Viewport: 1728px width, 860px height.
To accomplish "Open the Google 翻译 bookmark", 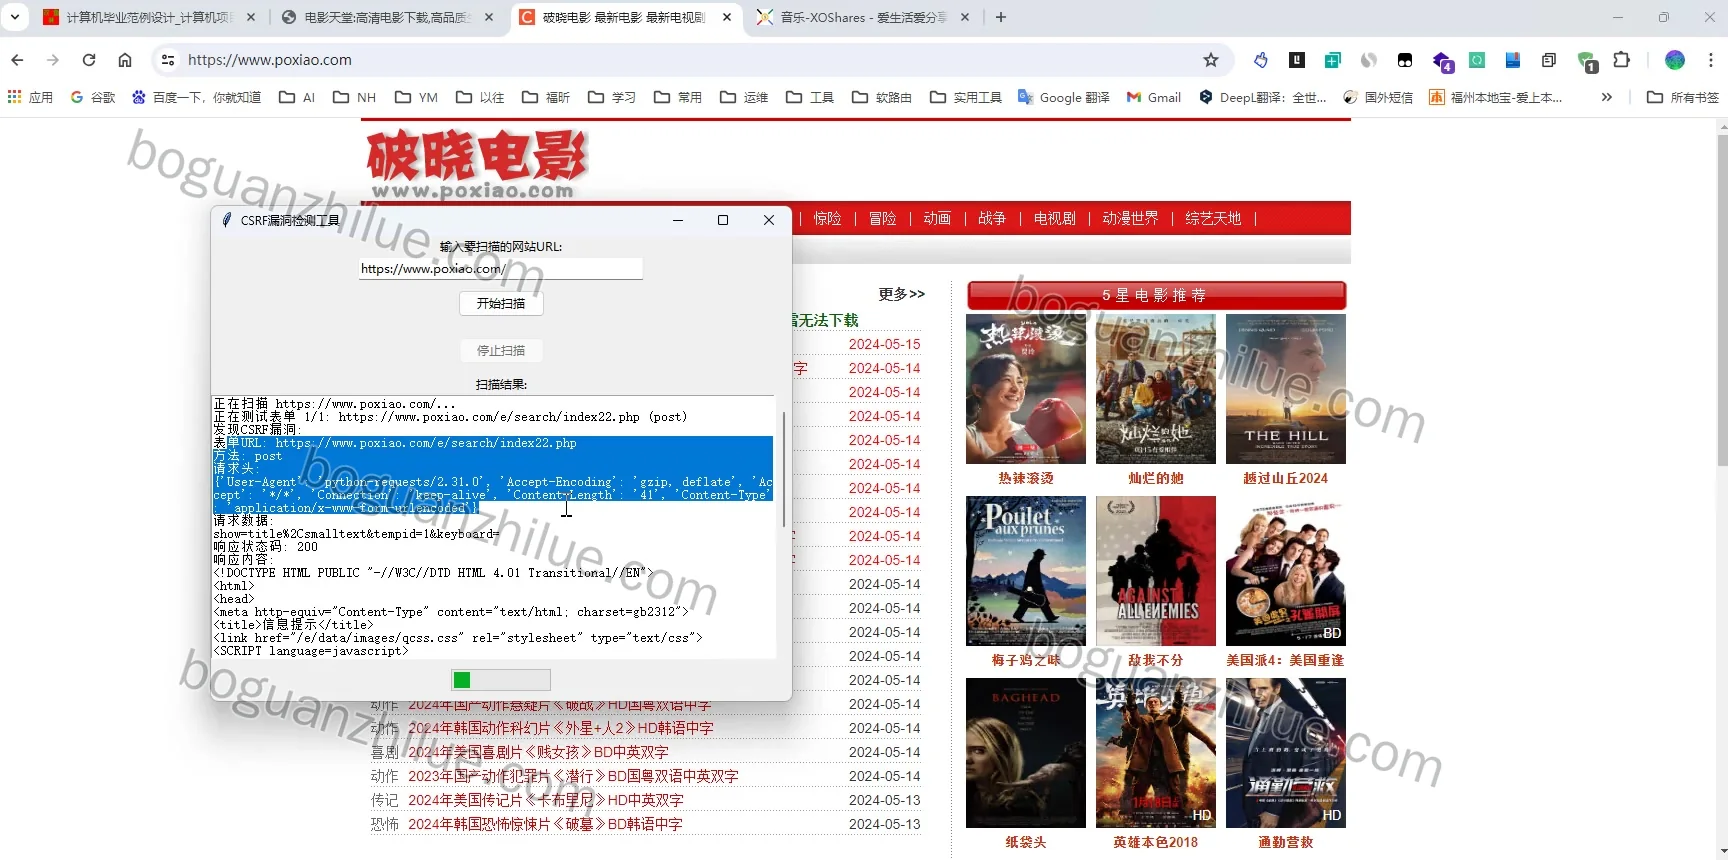I will [1064, 97].
